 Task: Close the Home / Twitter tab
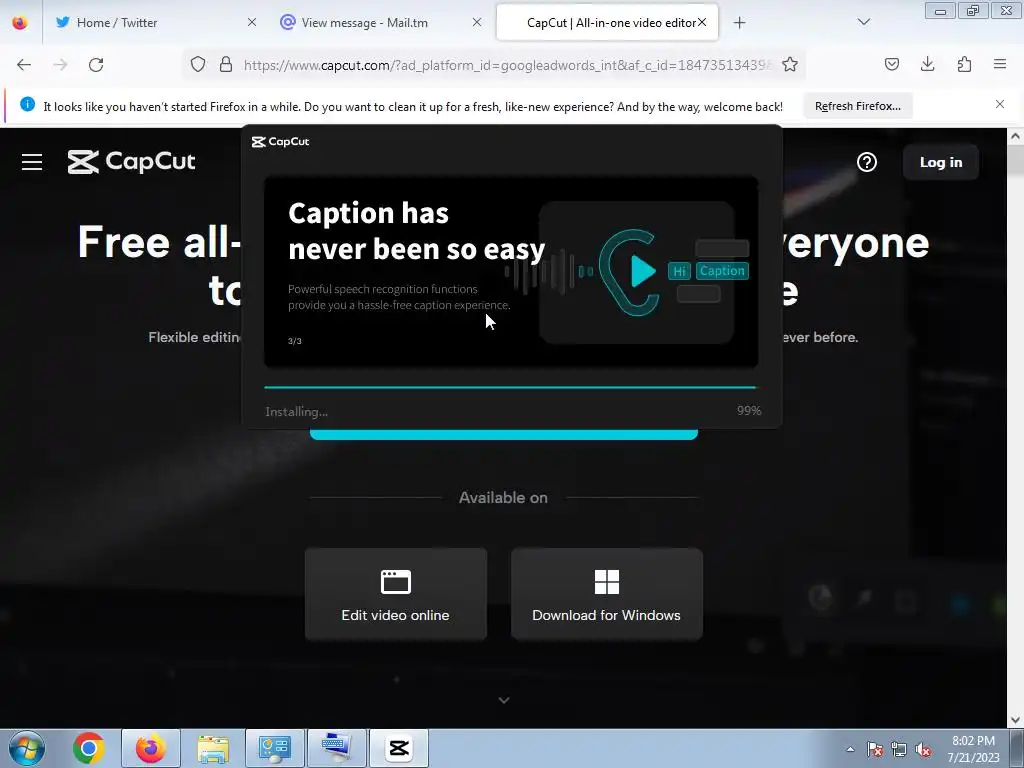click(251, 22)
